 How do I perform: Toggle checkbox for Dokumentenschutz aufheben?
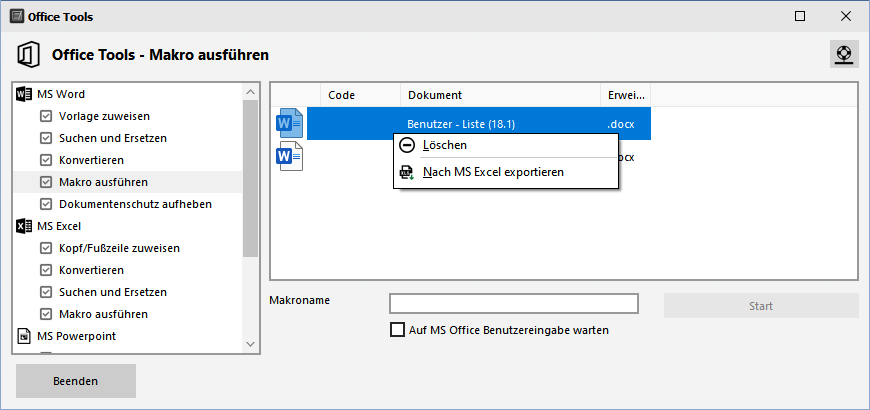pyautogui.click(x=45, y=204)
